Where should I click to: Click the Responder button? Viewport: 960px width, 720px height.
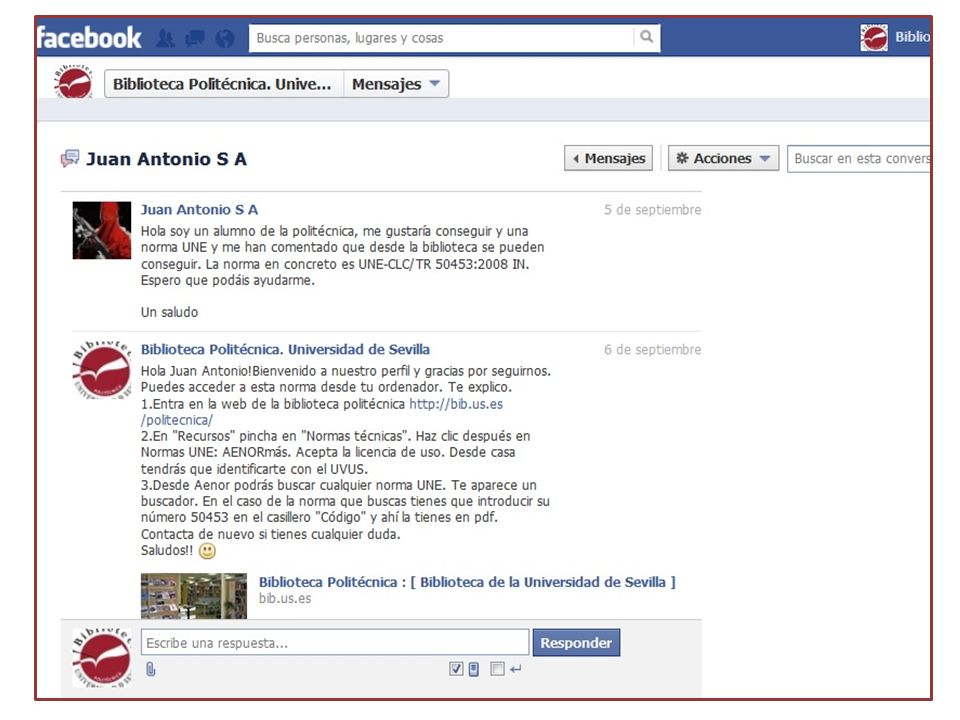coord(576,643)
